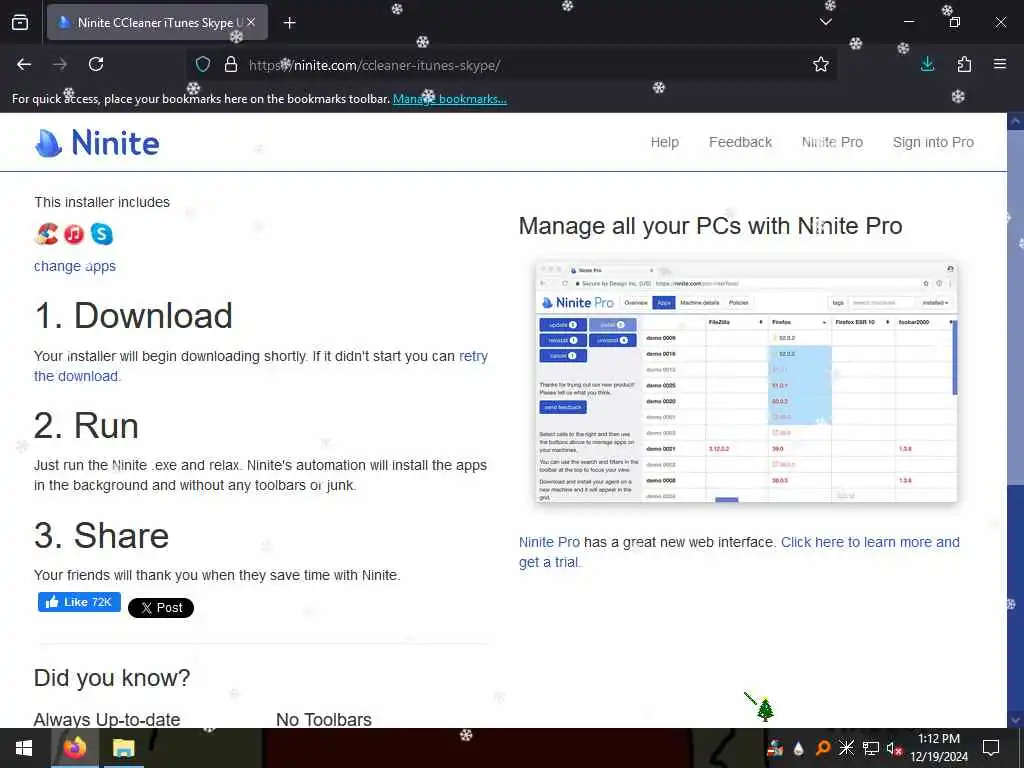Follow the Ninite Pro text link
Image resolution: width=1024 pixels, height=768 pixels.
[x=549, y=542]
